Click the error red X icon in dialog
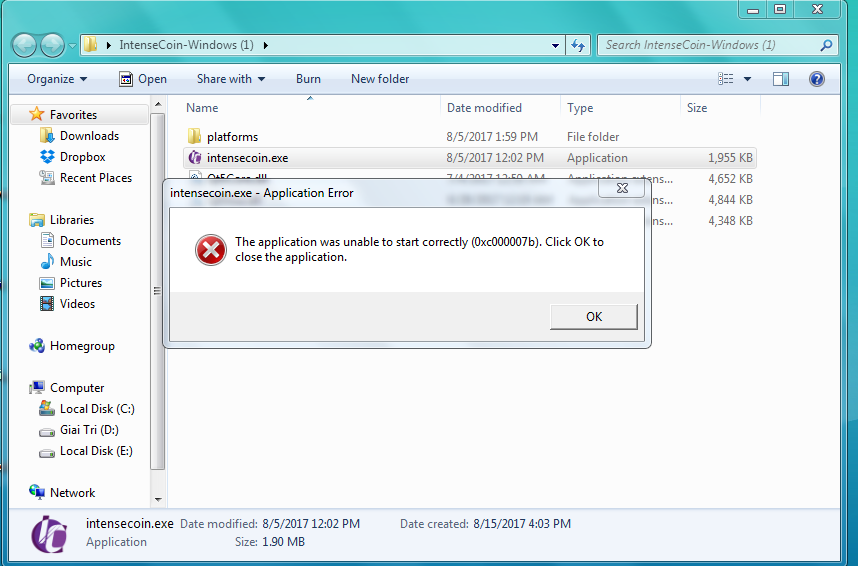858x566 pixels. [211, 250]
